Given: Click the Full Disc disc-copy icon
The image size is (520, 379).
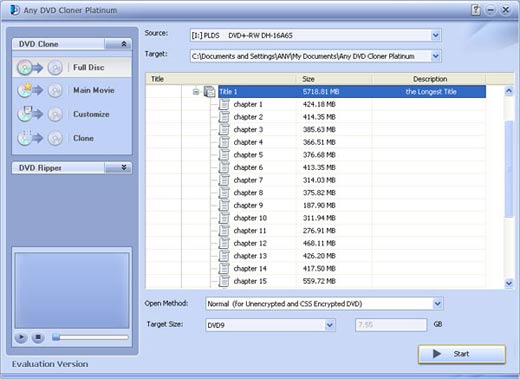Looking at the screenshot, I should (40, 68).
